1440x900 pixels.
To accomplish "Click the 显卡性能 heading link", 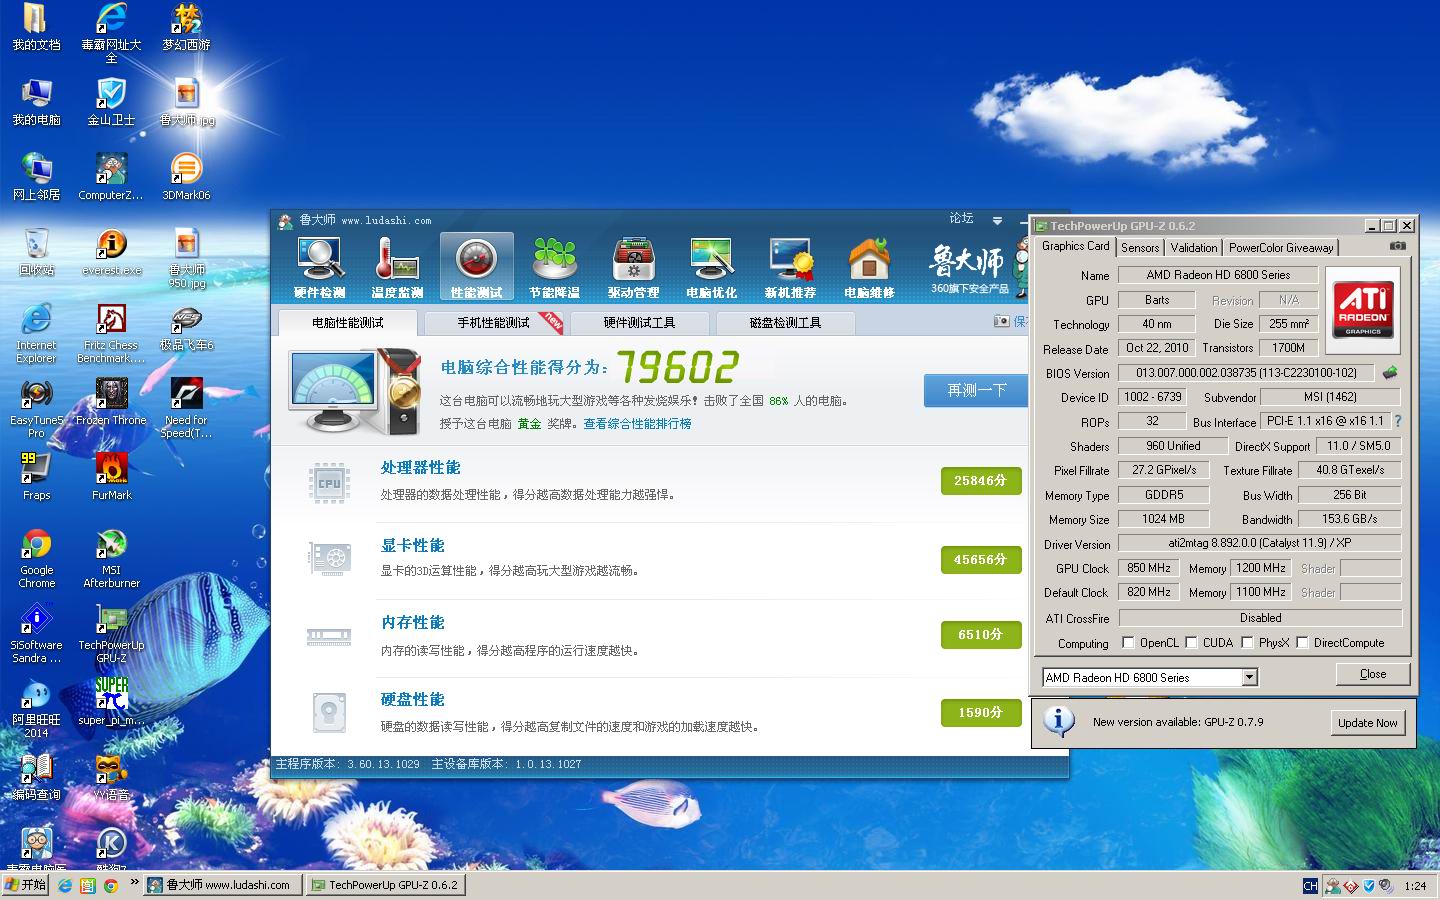I will 412,546.
